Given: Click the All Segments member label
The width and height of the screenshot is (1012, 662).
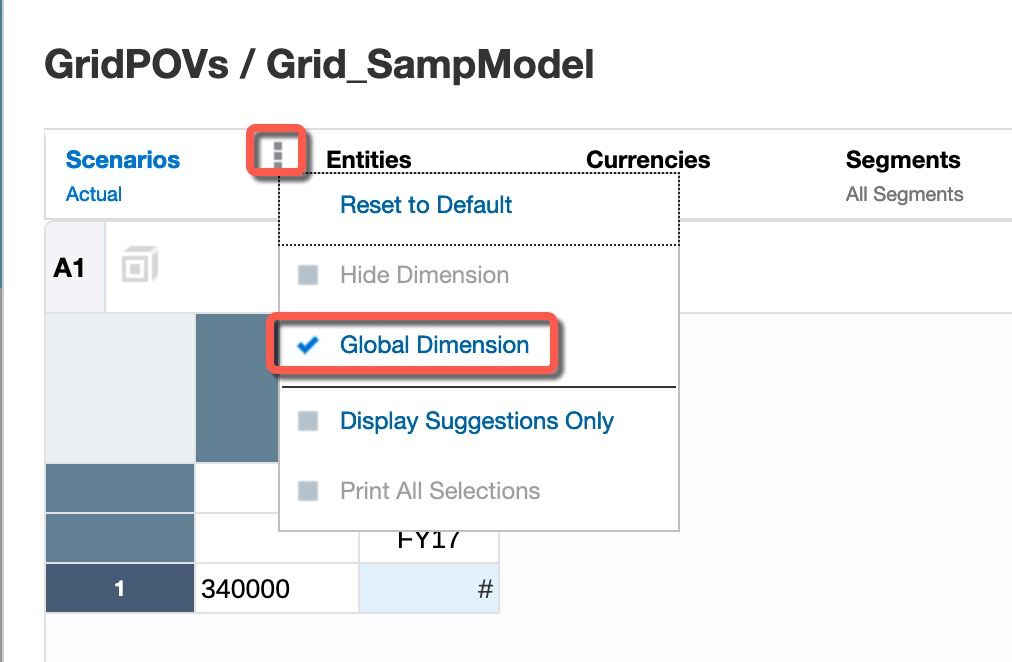Looking at the screenshot, I should (x=904, y=195).
